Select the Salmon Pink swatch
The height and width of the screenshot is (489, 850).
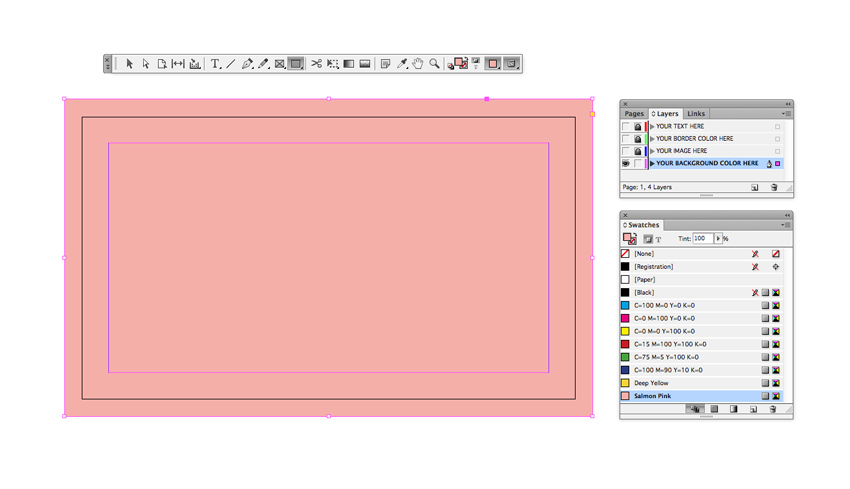click(x=702, y=396)
